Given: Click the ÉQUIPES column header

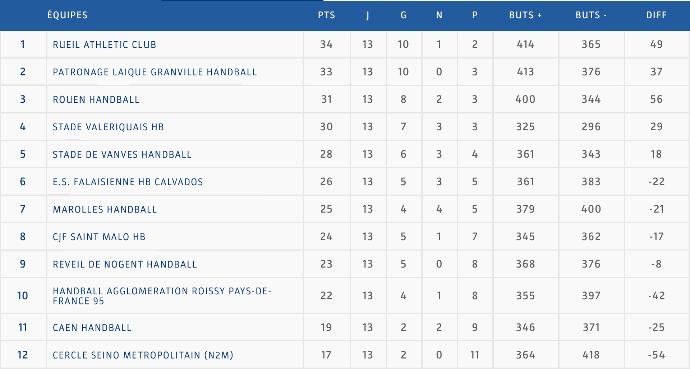Looking at the screenshot, I should pyautogui.click(x=67, y=15).
